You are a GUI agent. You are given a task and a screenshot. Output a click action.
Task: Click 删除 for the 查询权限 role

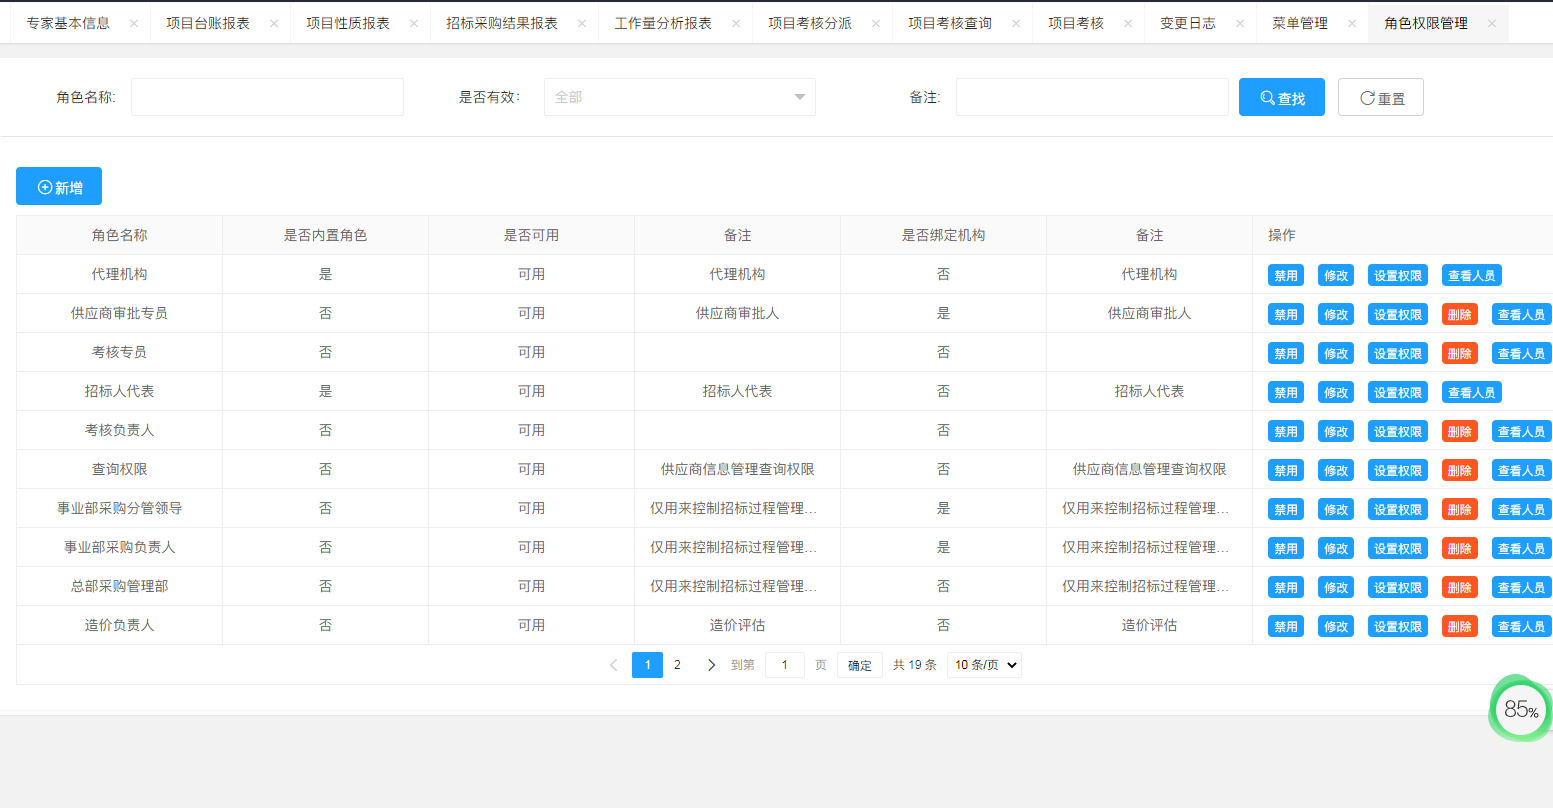[x=1459, y=469]
